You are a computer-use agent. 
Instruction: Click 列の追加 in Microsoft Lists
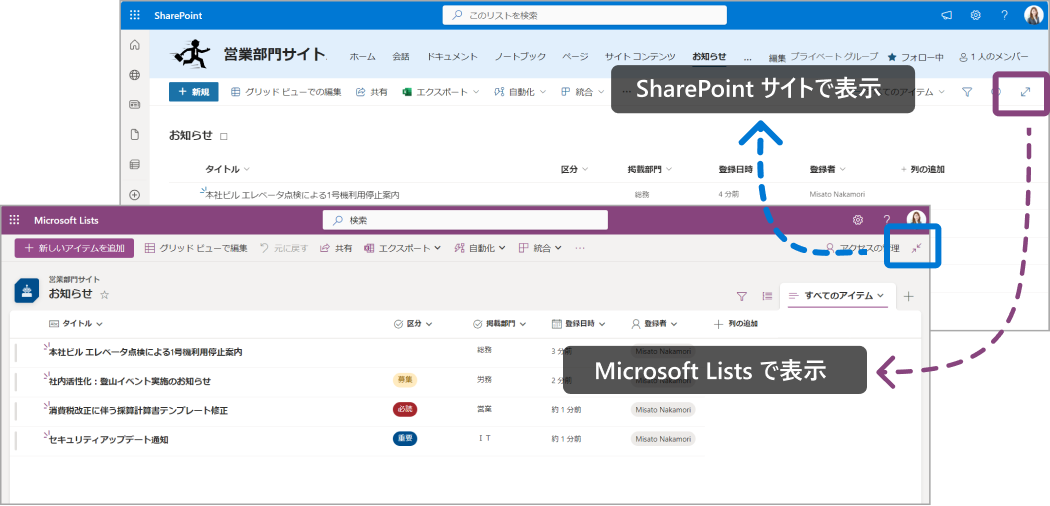pos(735,324)
